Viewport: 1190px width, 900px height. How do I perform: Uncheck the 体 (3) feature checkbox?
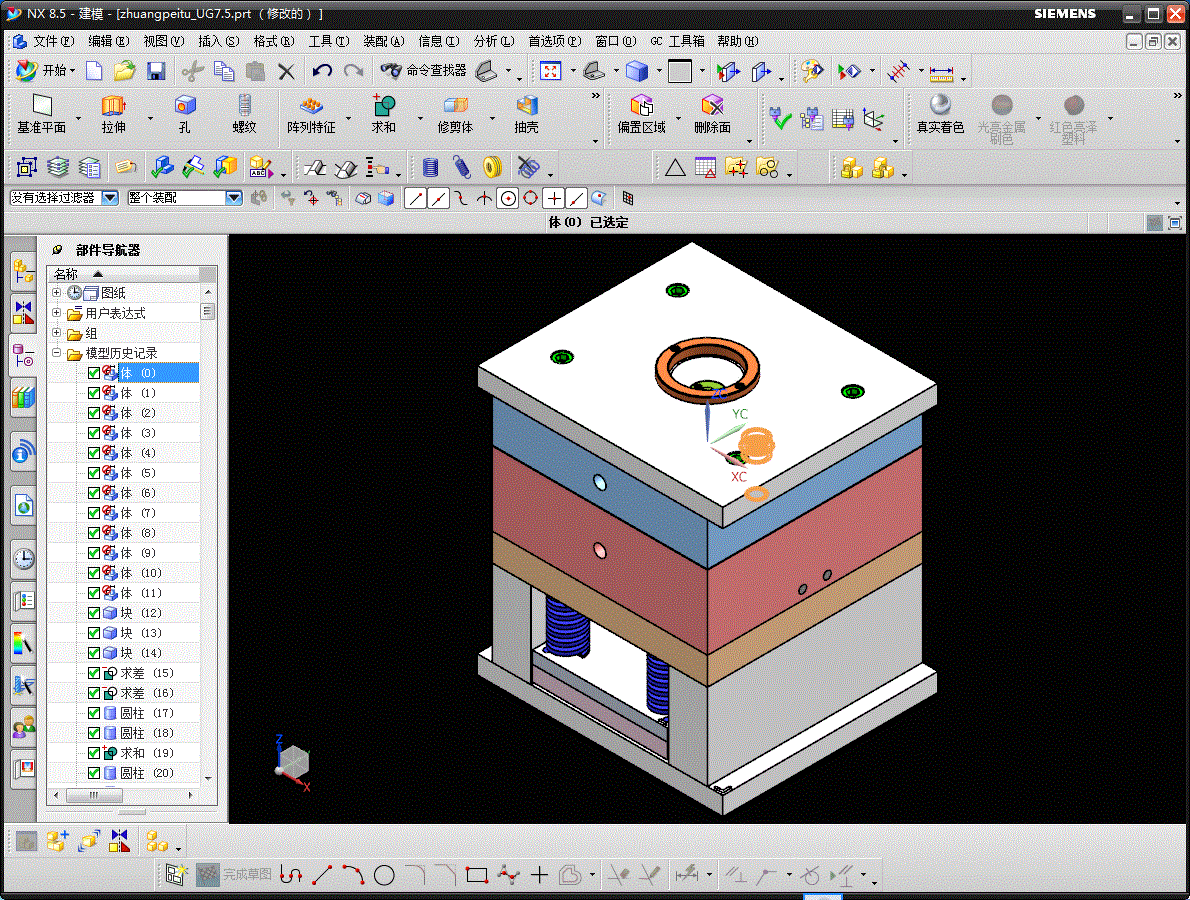click(94, 433)
